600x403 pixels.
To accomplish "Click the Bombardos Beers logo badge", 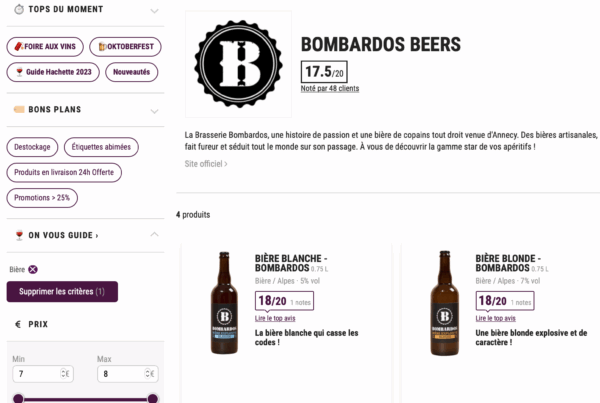I will [239, 65].
